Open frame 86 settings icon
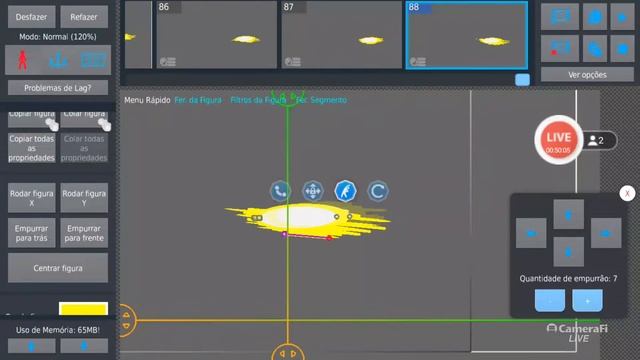 [x=168, y=62]
